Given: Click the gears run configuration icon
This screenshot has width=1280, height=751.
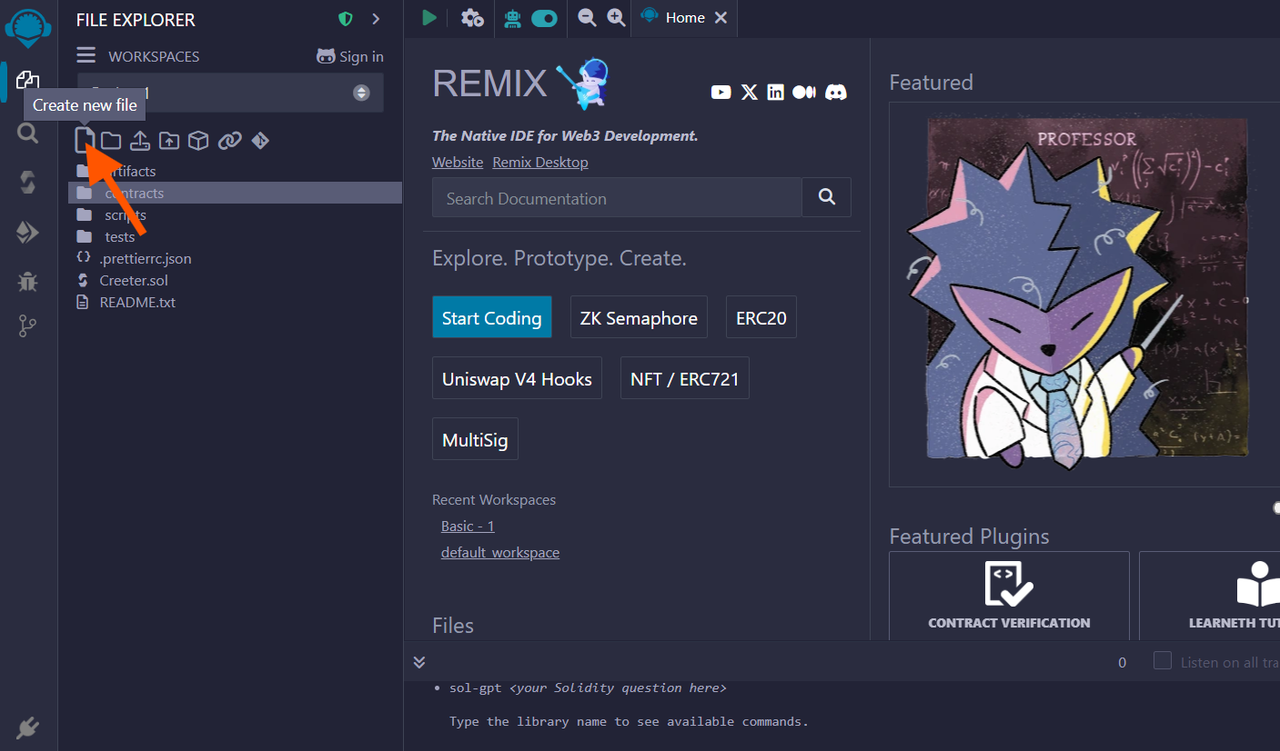Looking at the screenshot, I should (472, 18).
